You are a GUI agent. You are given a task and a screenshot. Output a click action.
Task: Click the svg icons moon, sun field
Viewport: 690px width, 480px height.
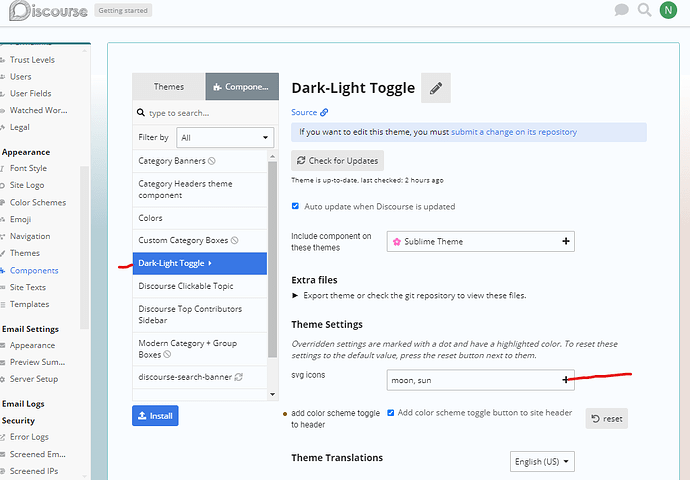point(481,380)
